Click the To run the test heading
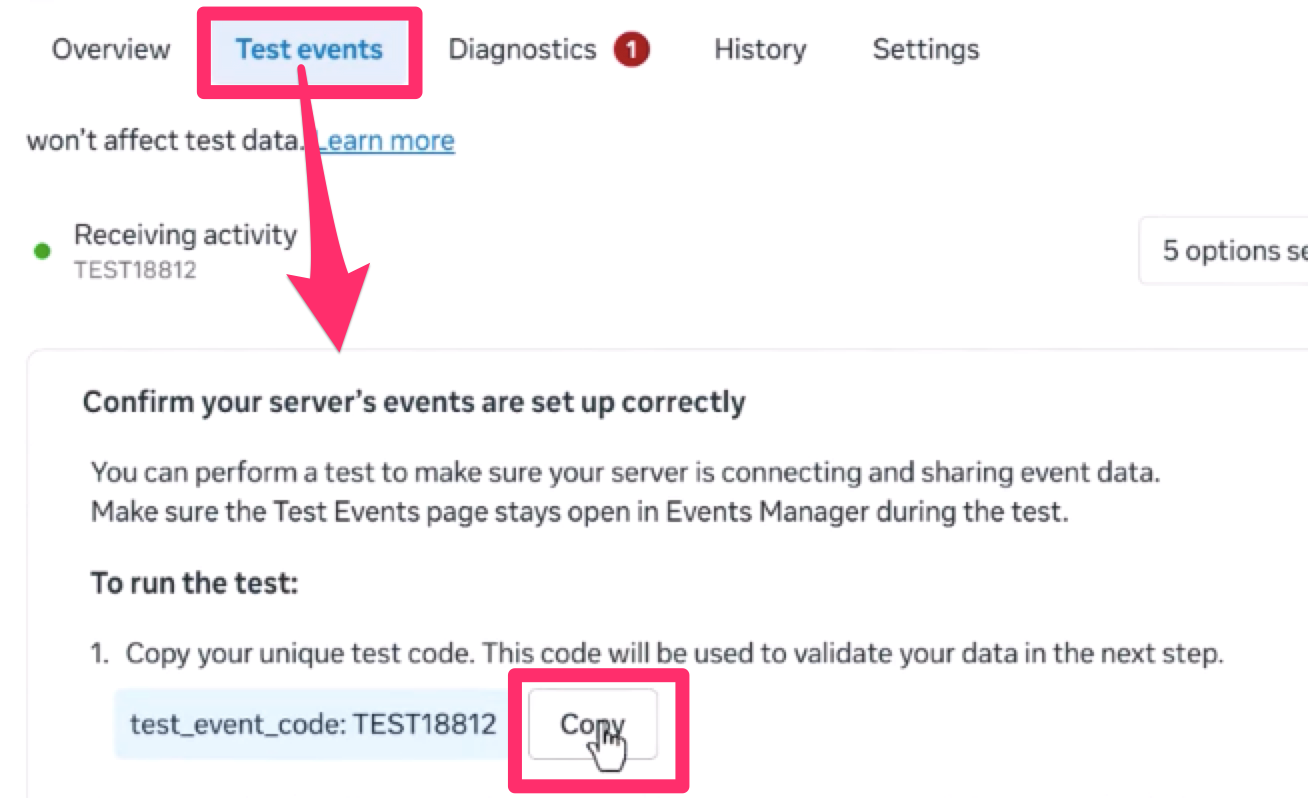 coord(194,583)
